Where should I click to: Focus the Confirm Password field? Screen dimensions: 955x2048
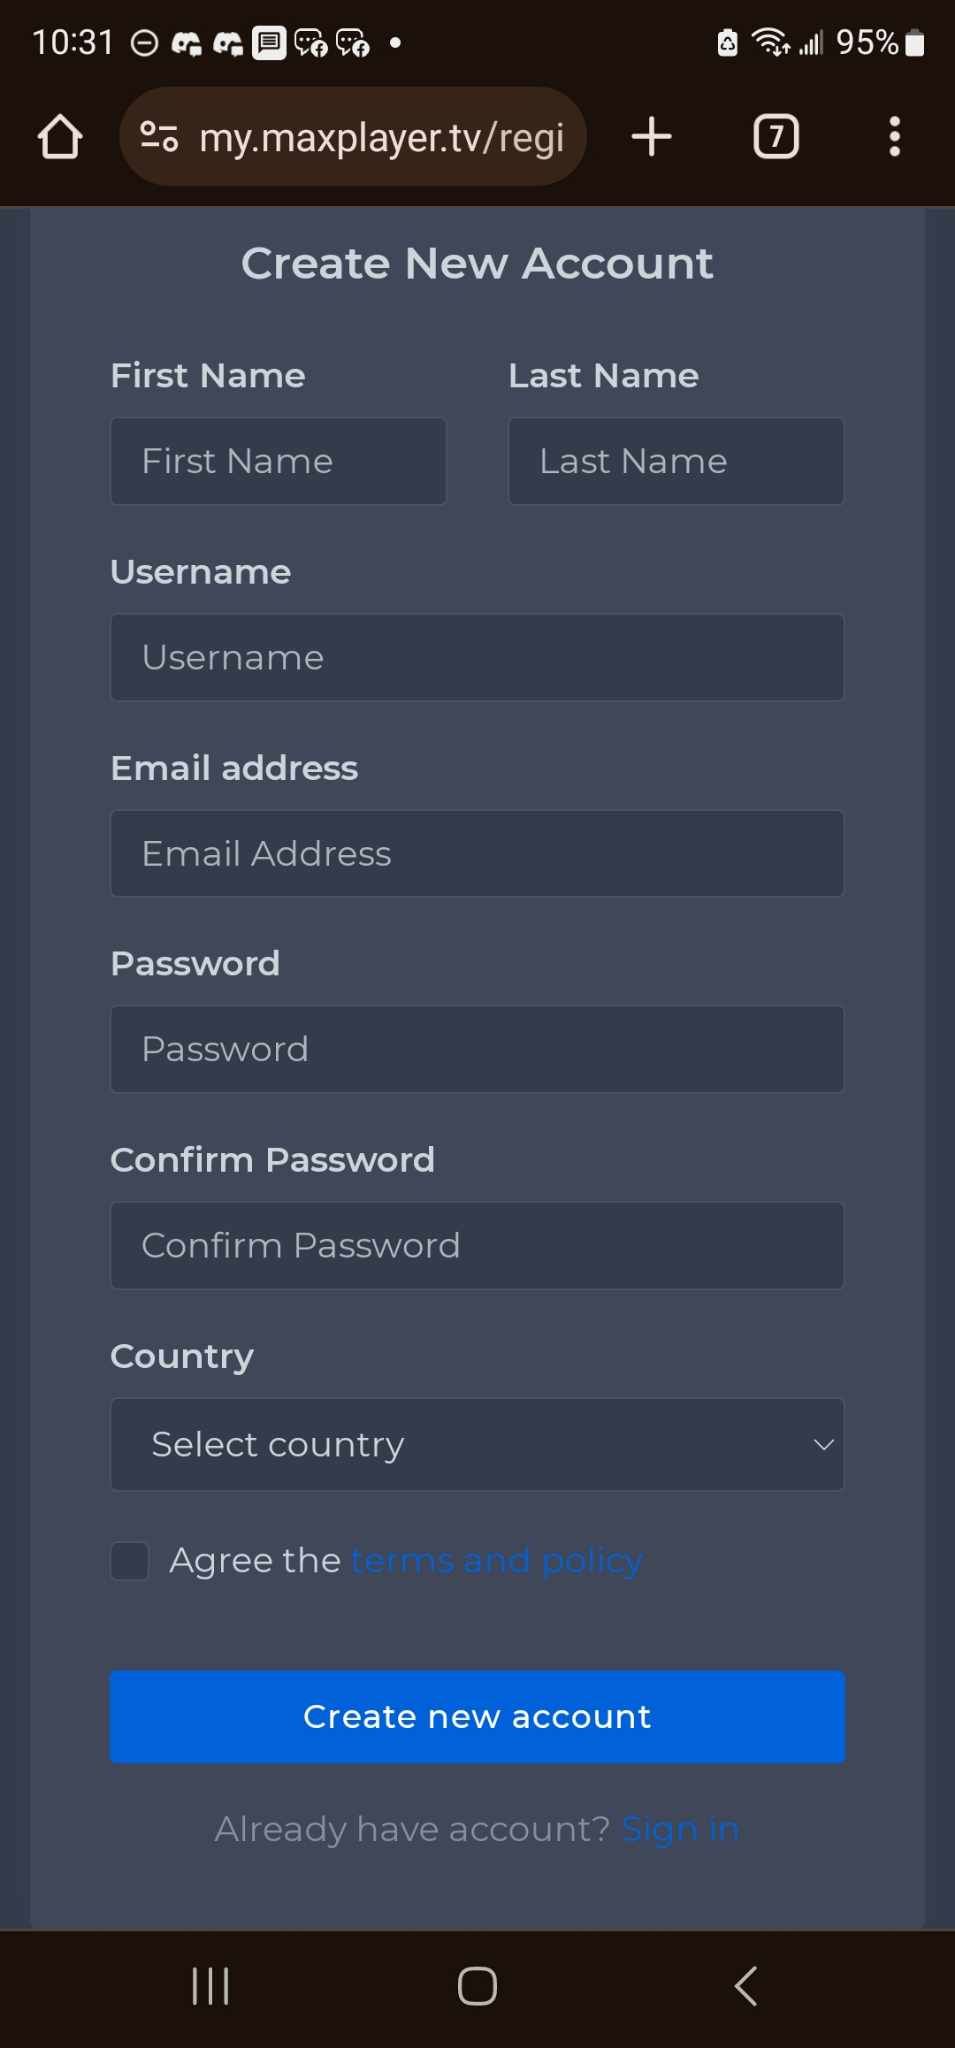[477, 1245]
